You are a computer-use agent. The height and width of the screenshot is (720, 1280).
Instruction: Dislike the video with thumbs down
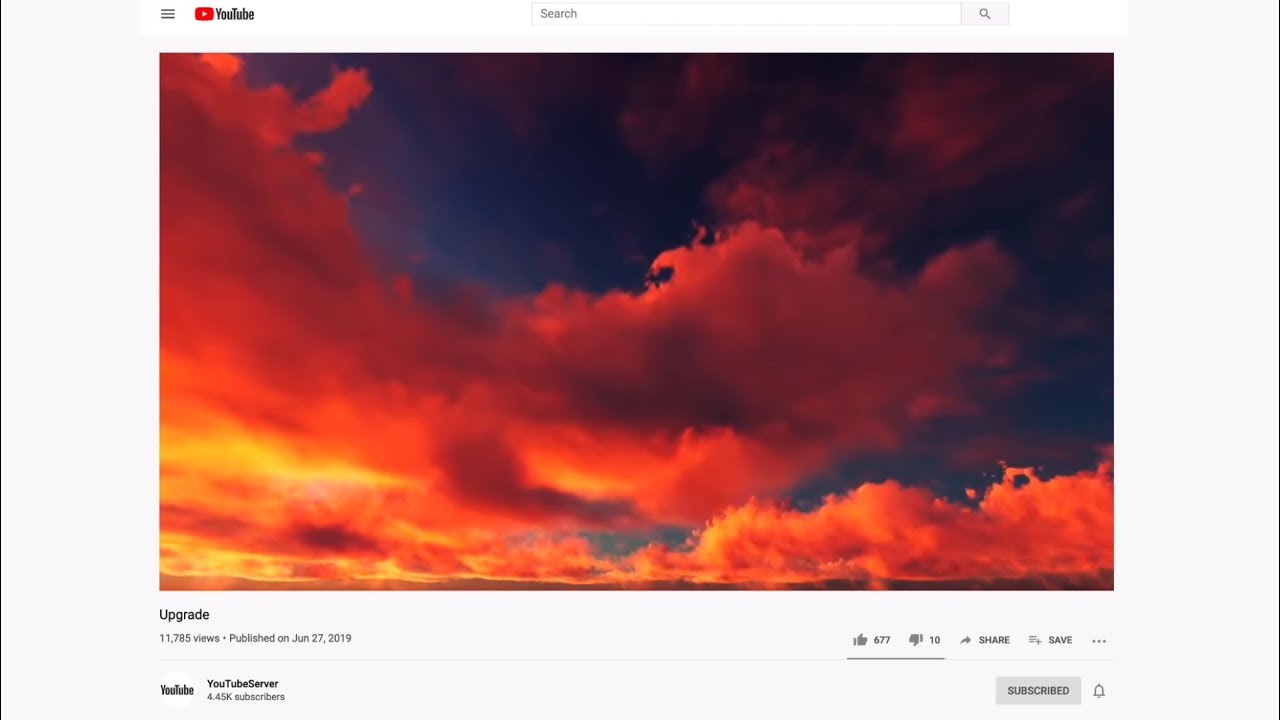tap(915, 640)
